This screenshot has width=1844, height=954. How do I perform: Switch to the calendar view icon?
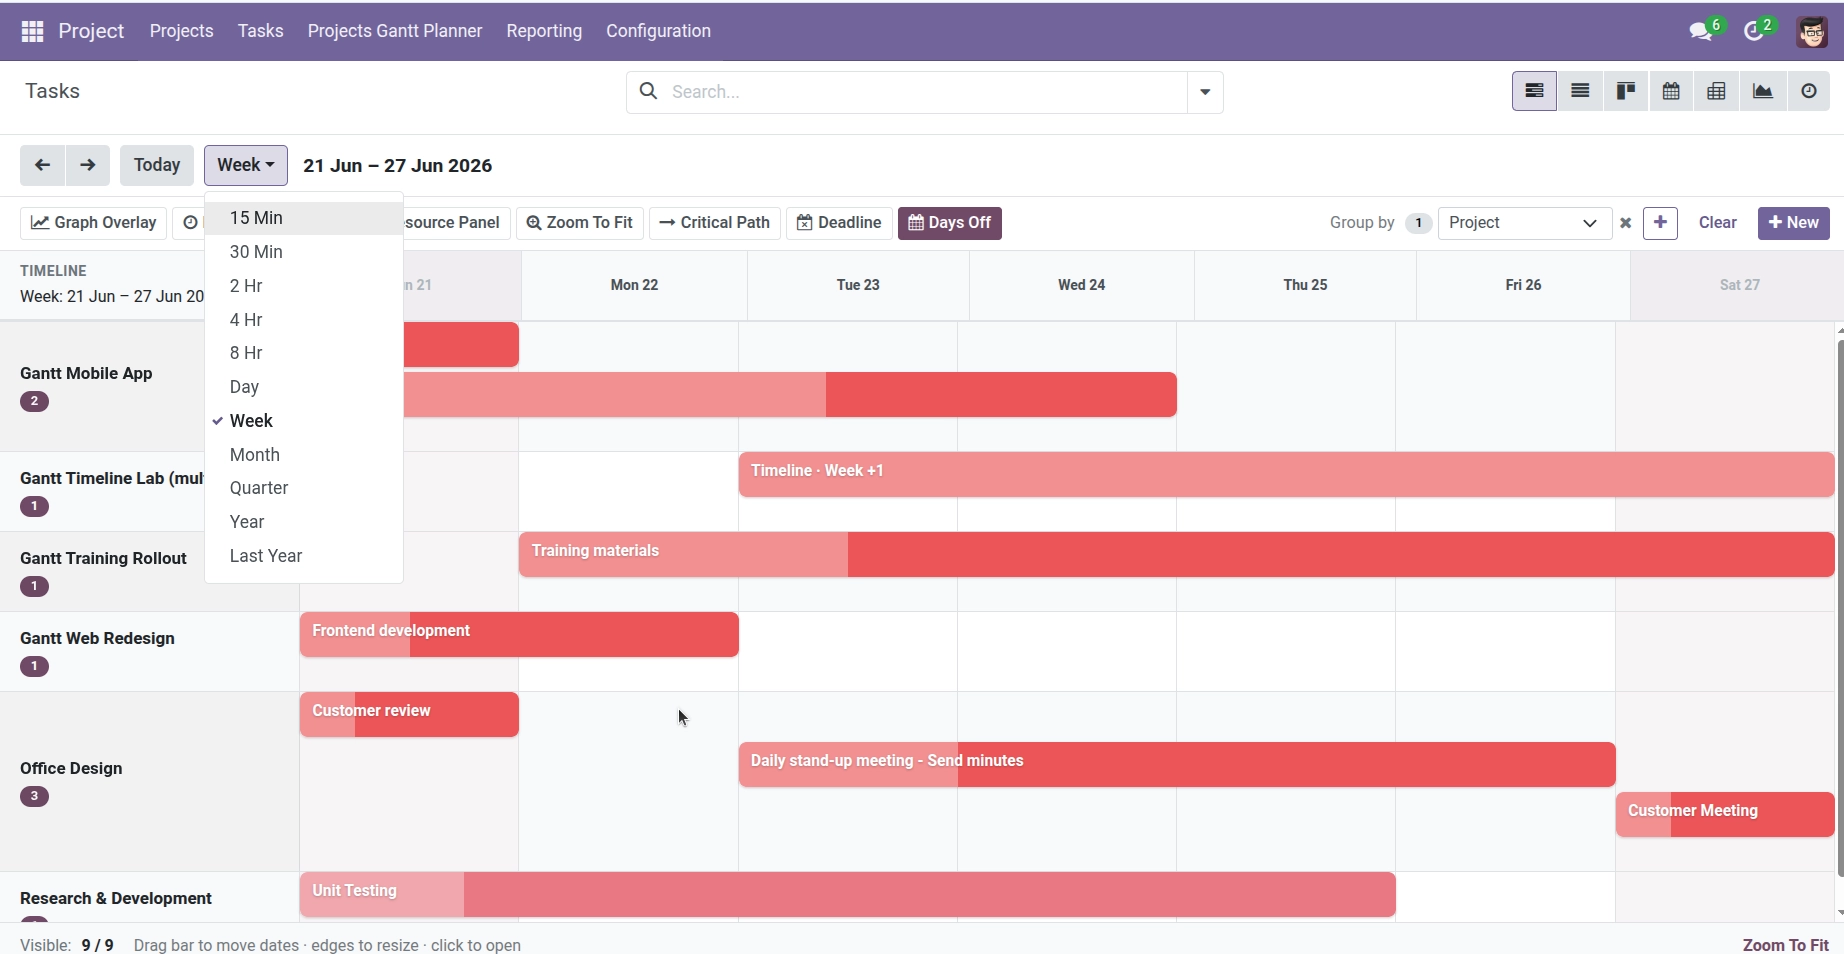(x=1671, y=91)
